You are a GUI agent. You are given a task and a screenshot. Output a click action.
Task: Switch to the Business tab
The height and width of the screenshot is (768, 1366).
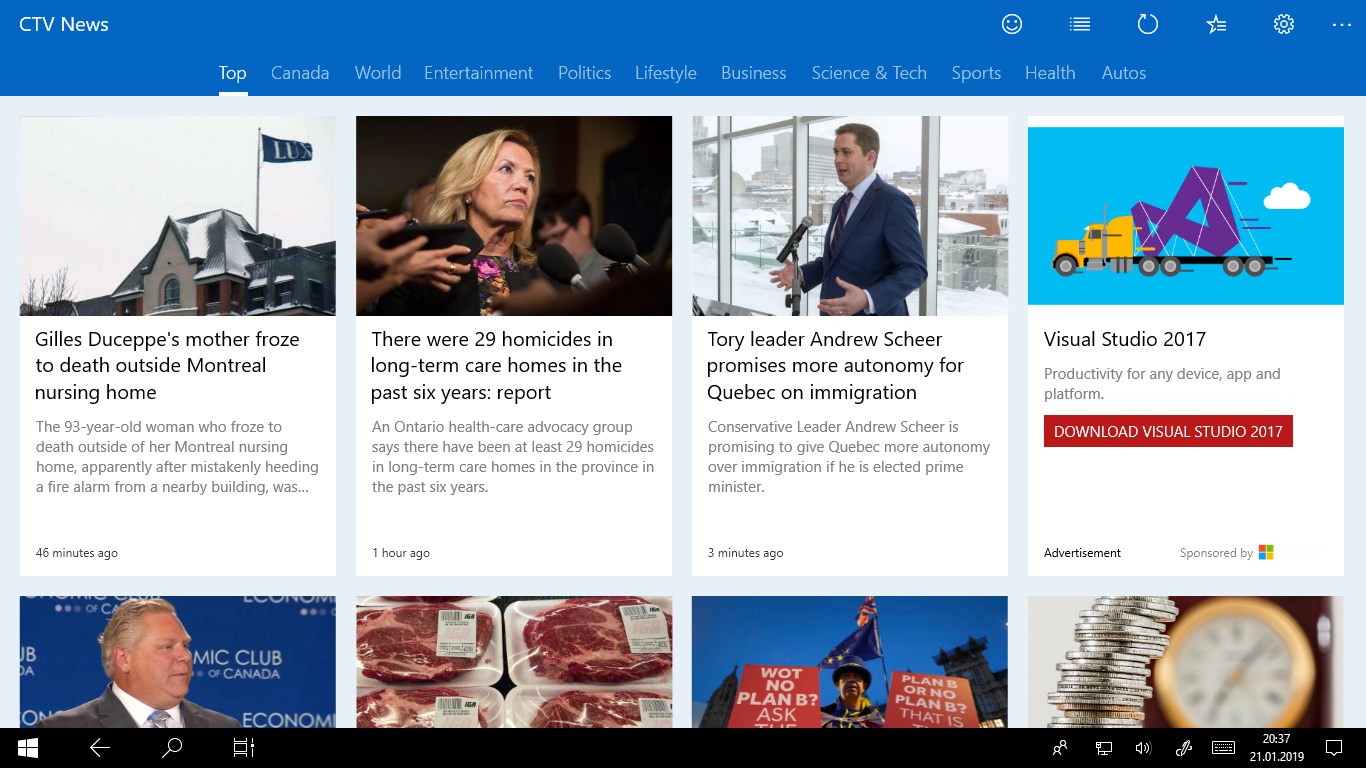pos(754,73)
